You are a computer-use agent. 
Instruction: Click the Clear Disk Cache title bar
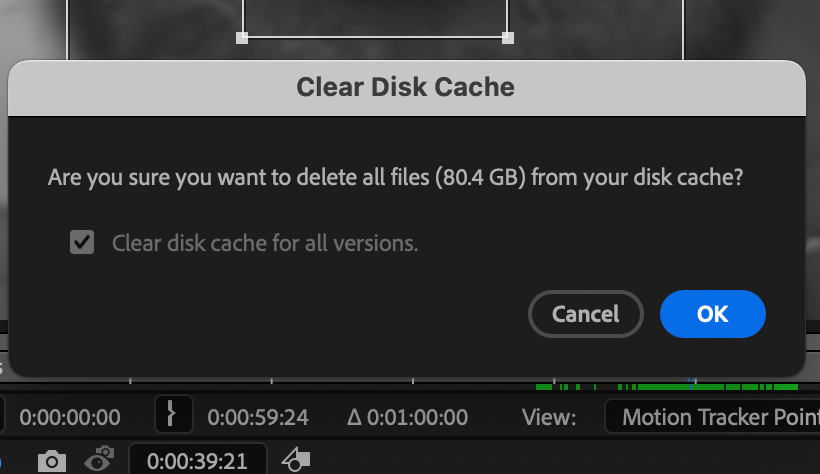click(406, 87)
